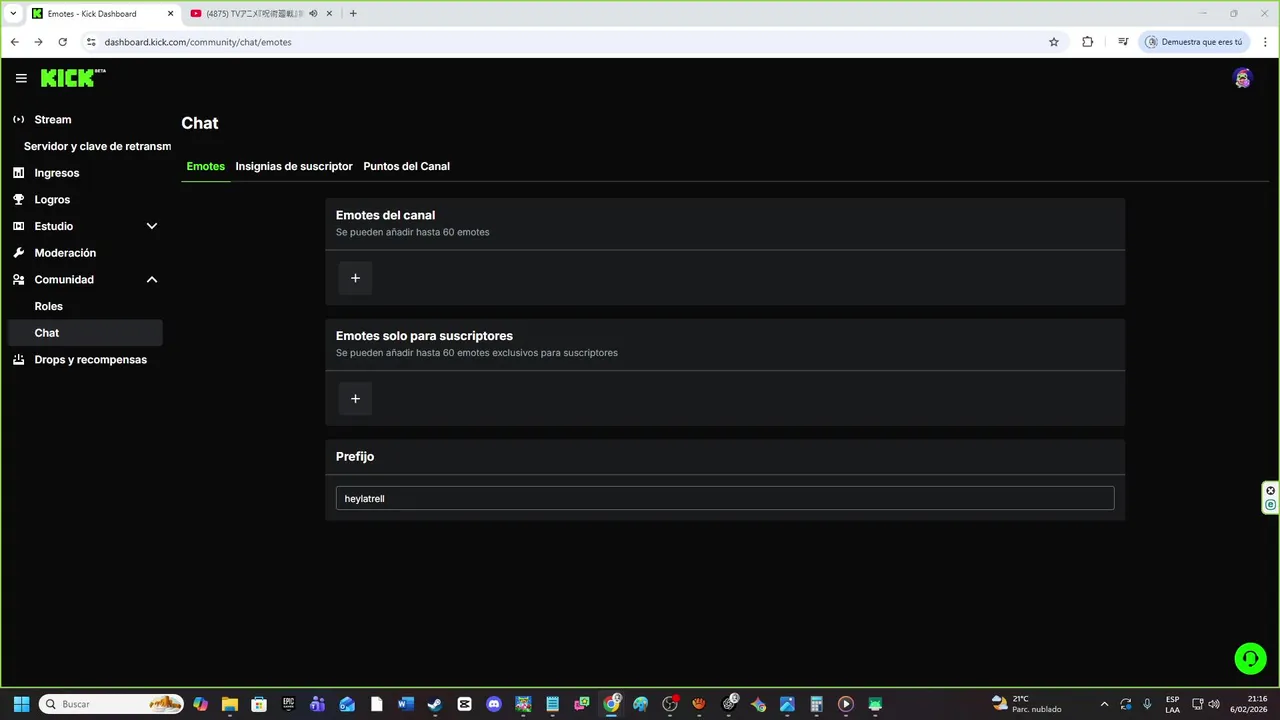Switch to Insignias de suscriptor tab
Screen dimensions: 1280x720
click(294, 166)
